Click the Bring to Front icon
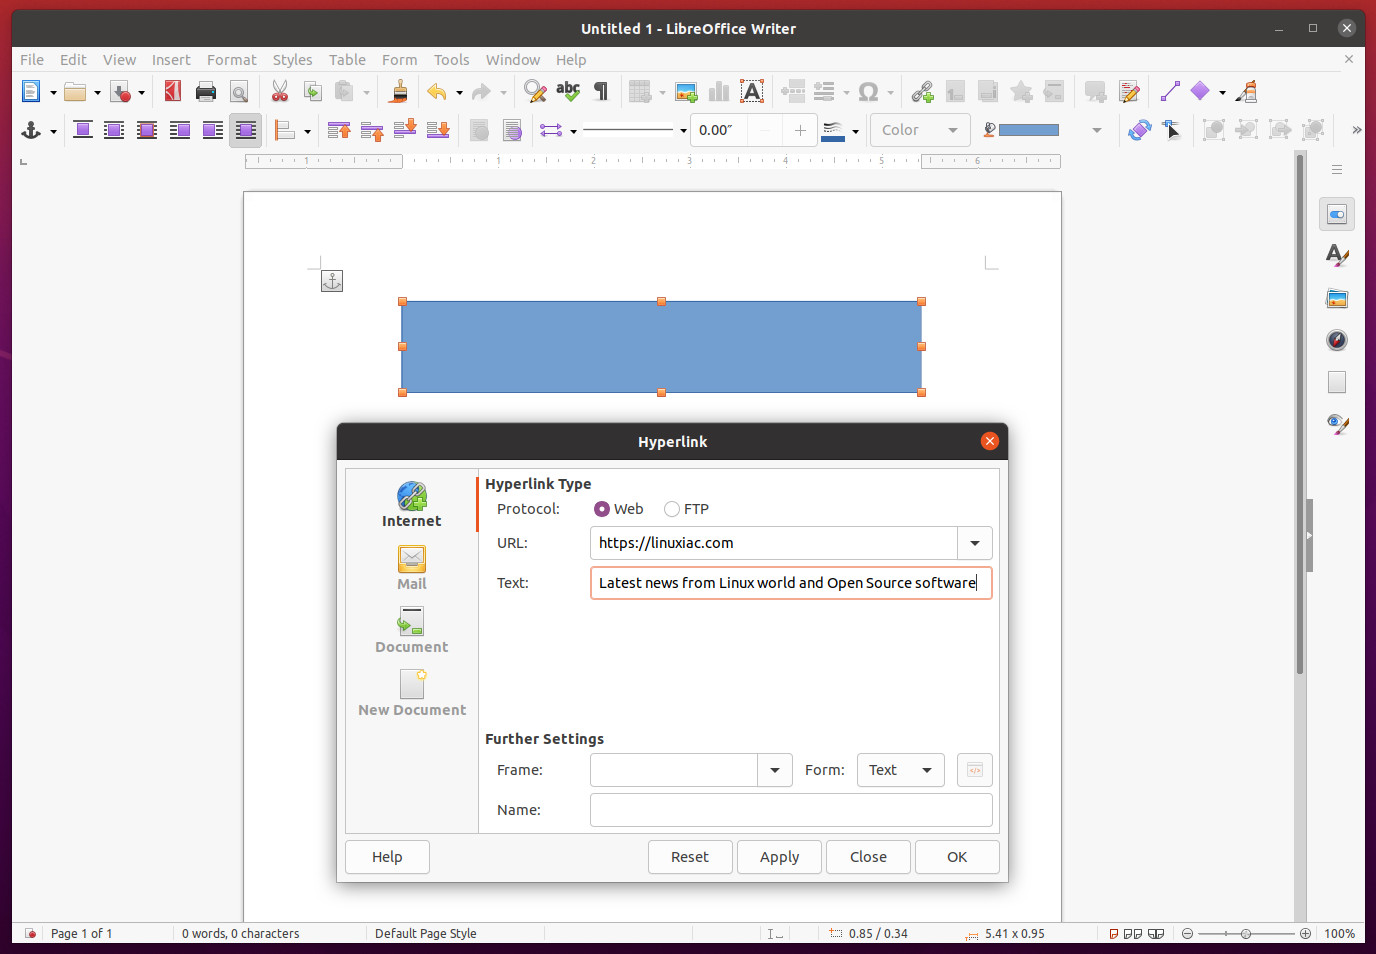Screen dimensions: 1376x954 coord(339,130)
